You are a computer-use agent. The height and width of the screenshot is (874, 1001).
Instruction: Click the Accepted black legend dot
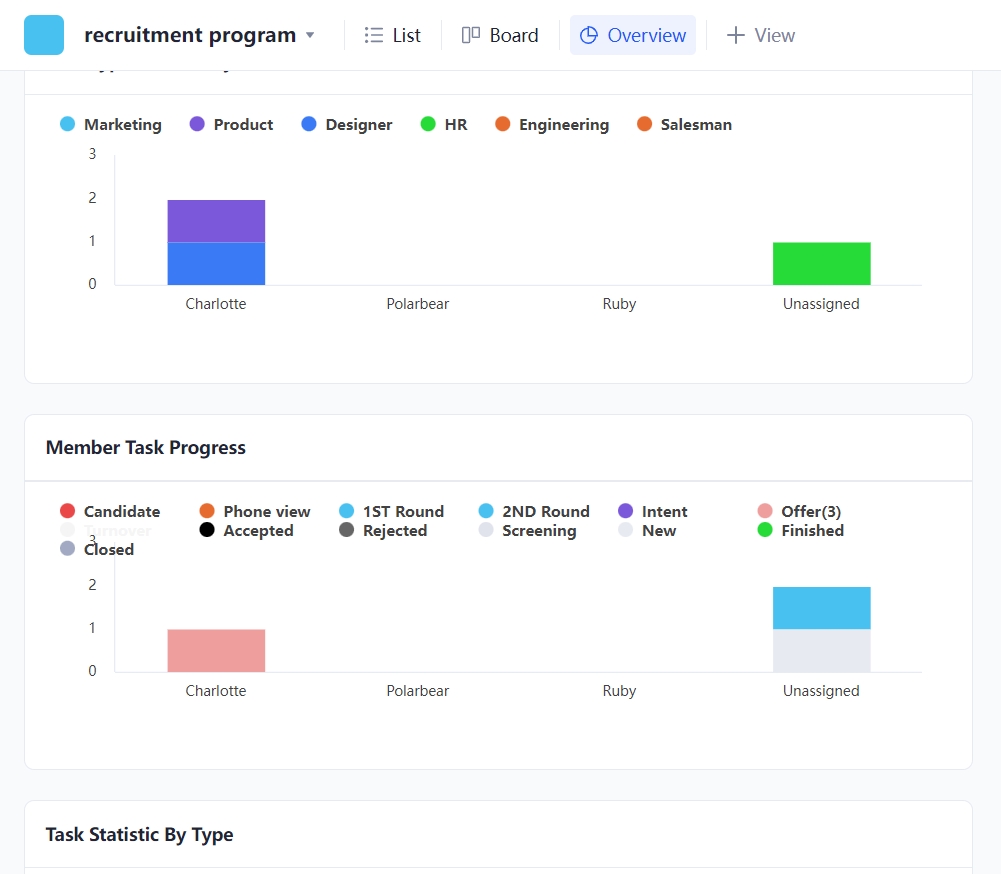(x=207, y=530)
